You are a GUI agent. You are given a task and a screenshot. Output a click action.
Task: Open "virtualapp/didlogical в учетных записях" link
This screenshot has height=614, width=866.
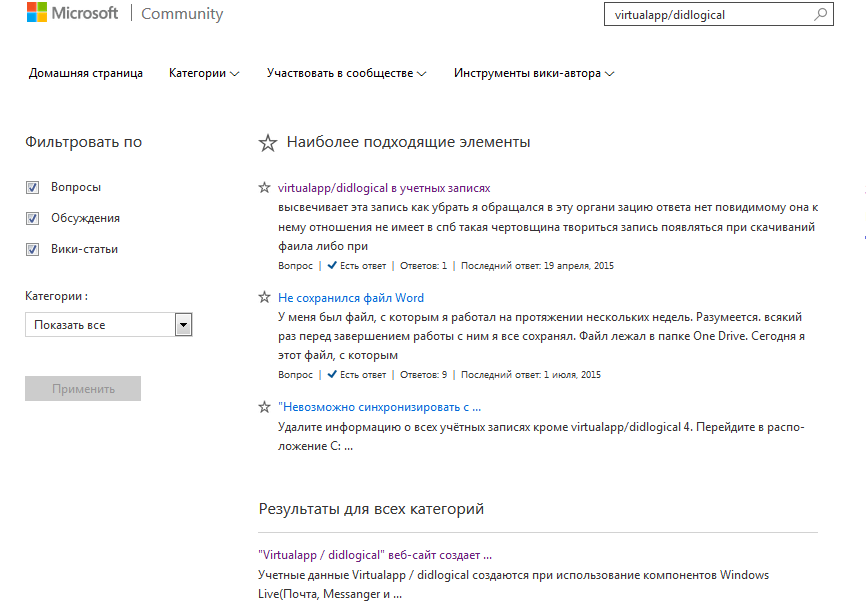tap(384, 188)
